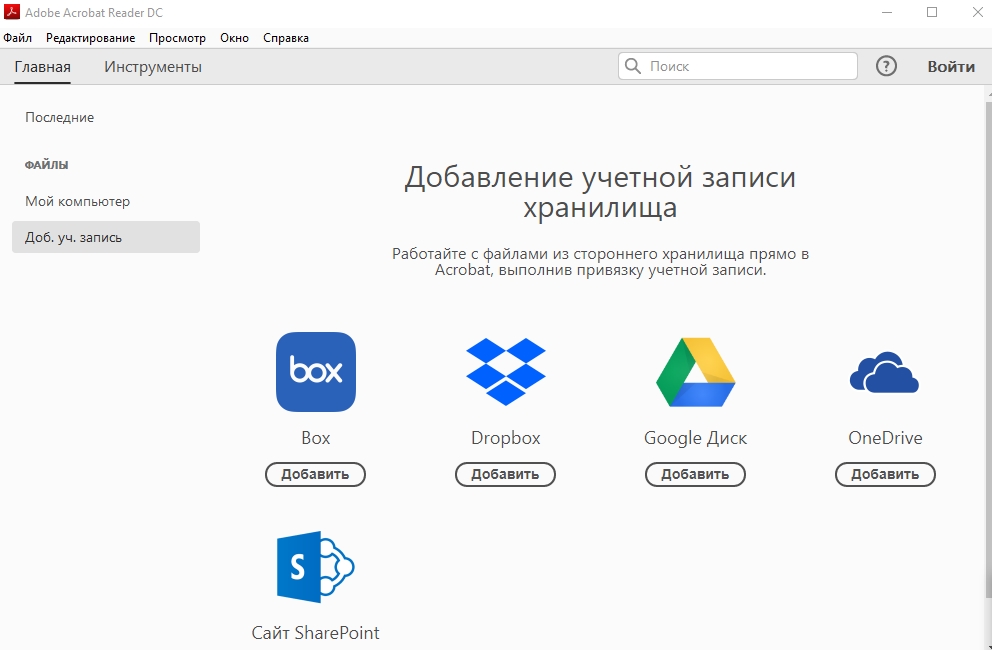The height and width of the screenshot is (650, 992).
Task: Click the Dropbox logo icon
Action: point(505,372)
